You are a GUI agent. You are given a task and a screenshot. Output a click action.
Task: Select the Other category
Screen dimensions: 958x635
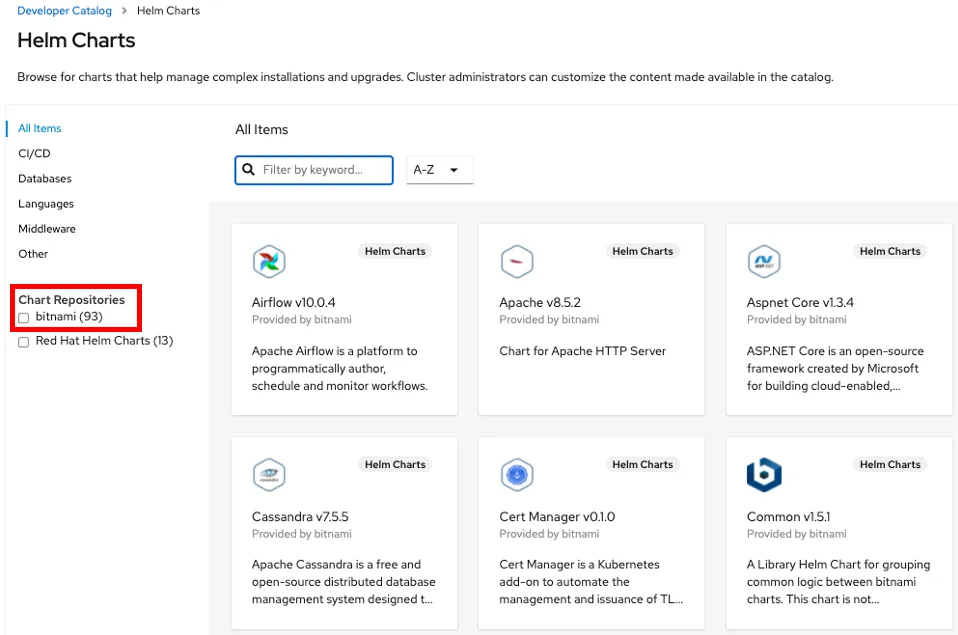33,254
